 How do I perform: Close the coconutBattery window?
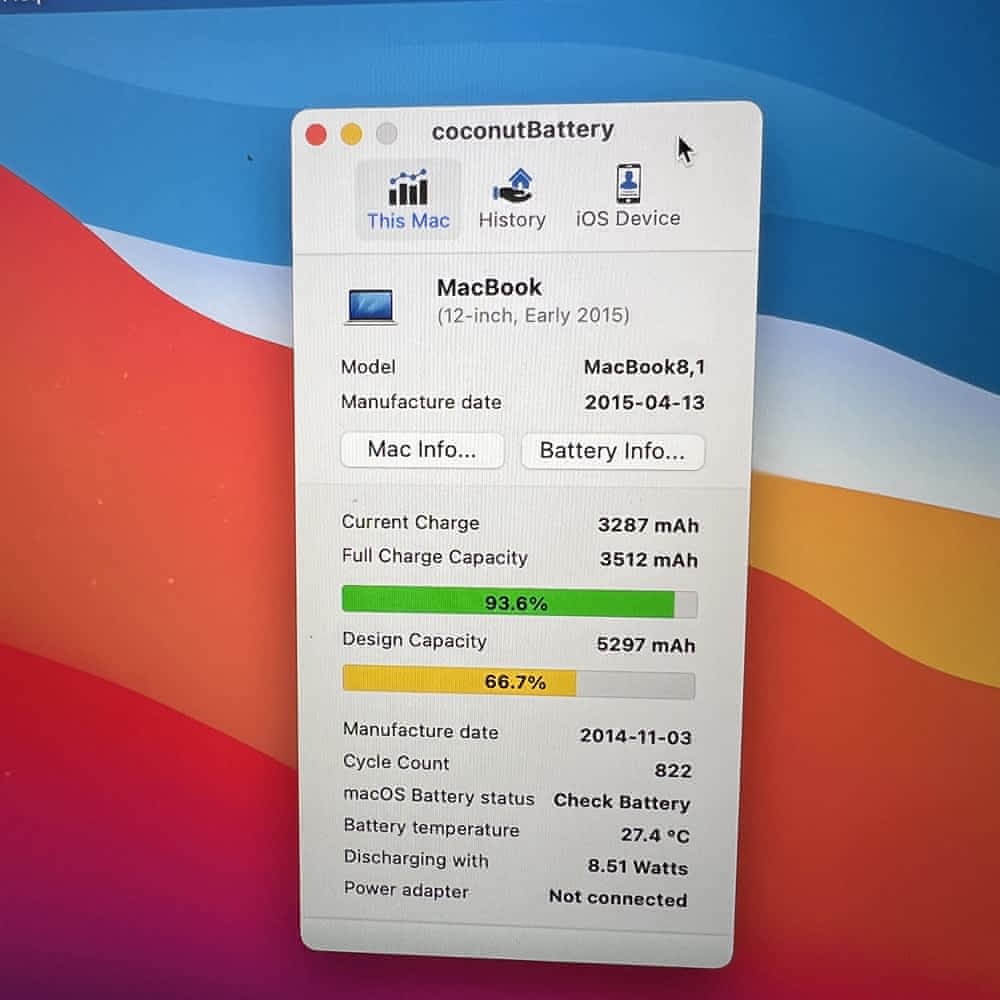316,135
